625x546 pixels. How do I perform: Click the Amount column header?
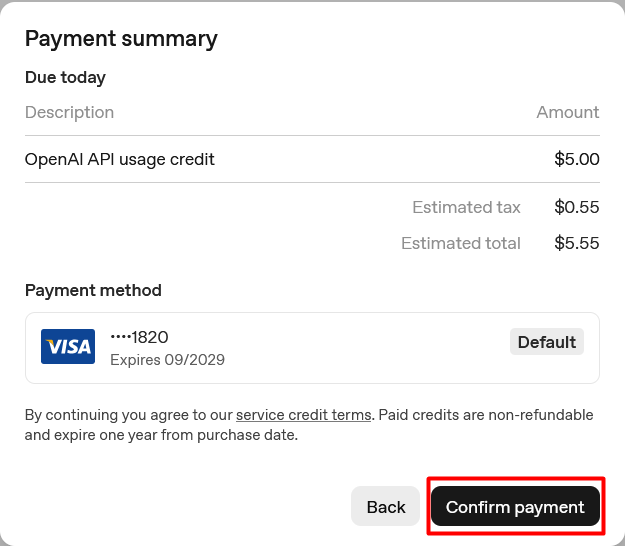(567, 112)
